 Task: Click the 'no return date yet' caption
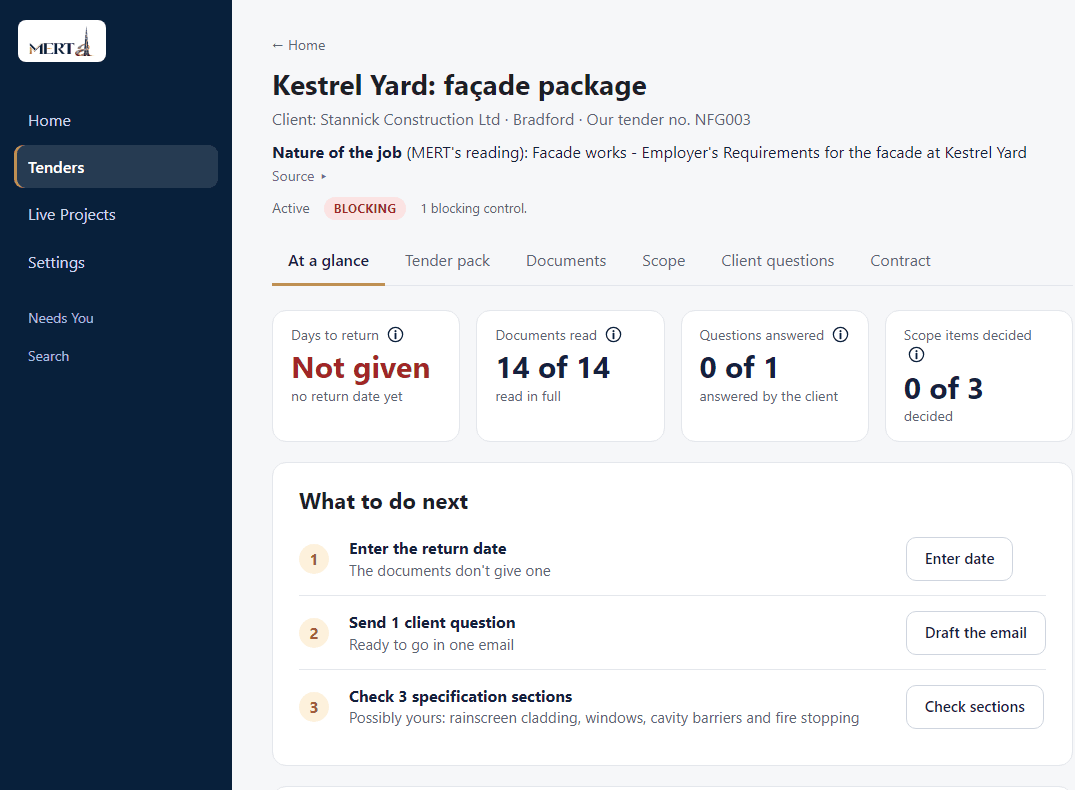coord(347,396)
